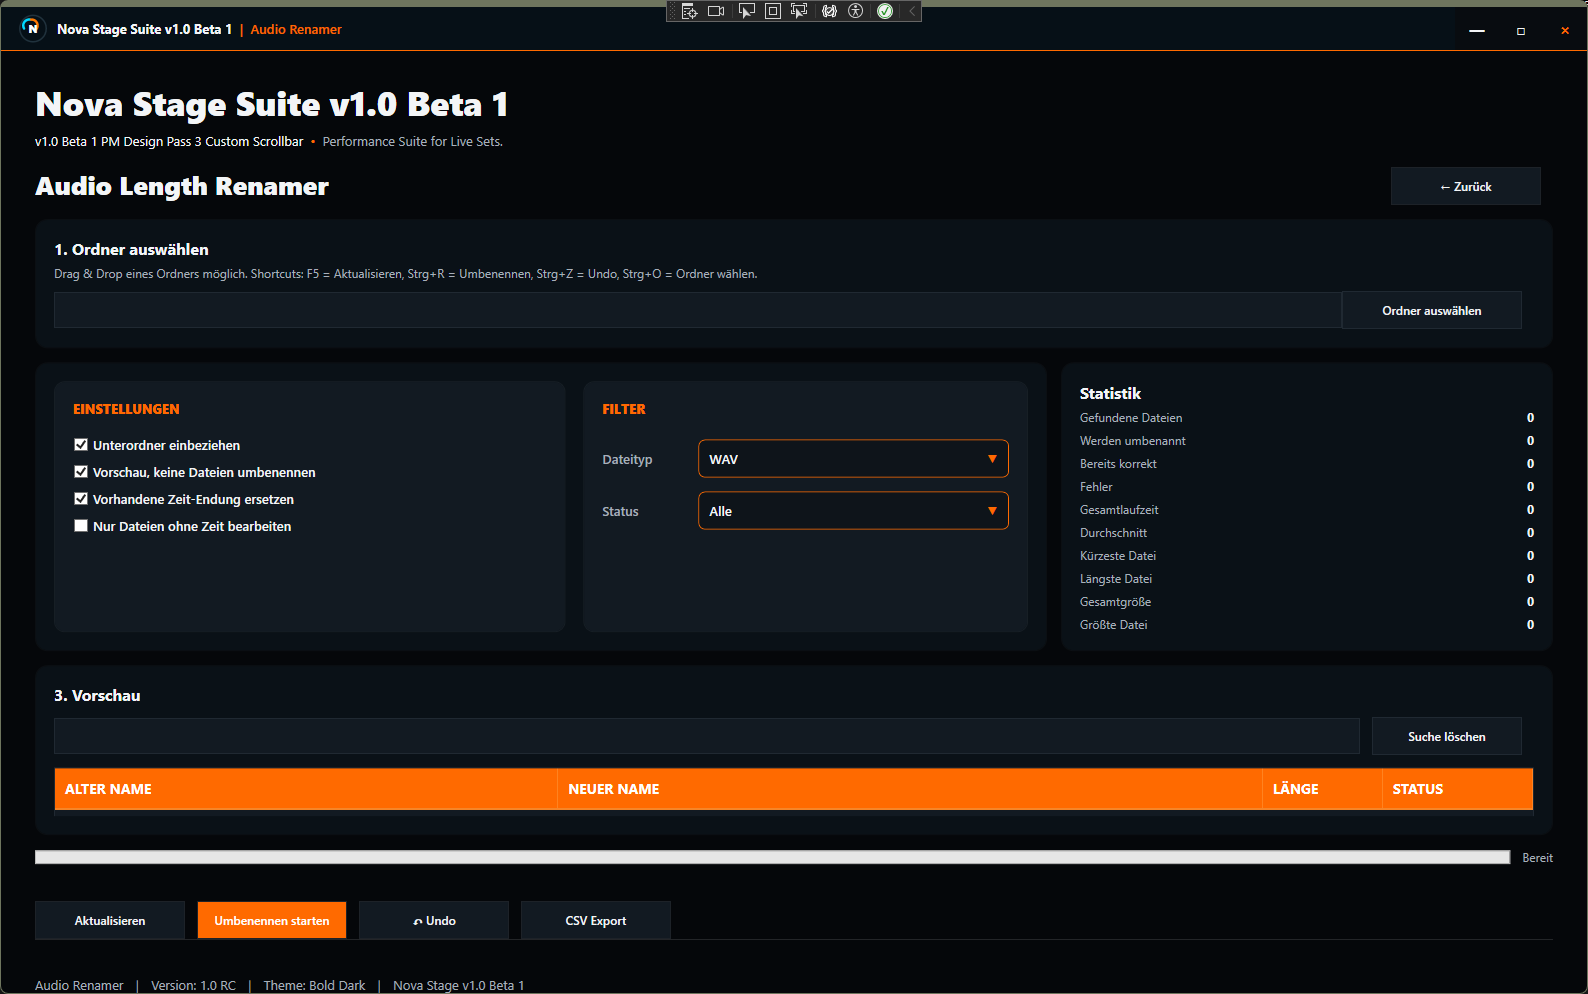Click the Audio Renamer footer entry
This screenshot has height=994, width=1588.
(79, 985)
